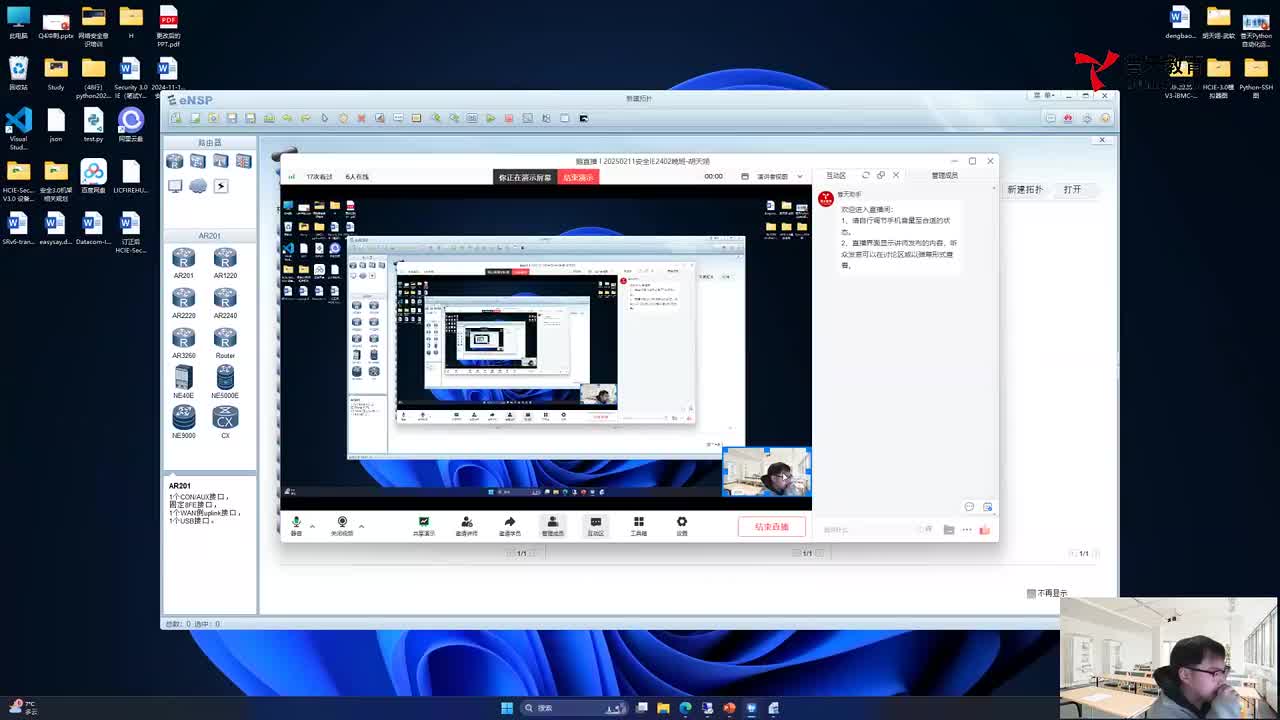Select the PC terminal category icon
1280x720 pixels.
coord(175,186)
